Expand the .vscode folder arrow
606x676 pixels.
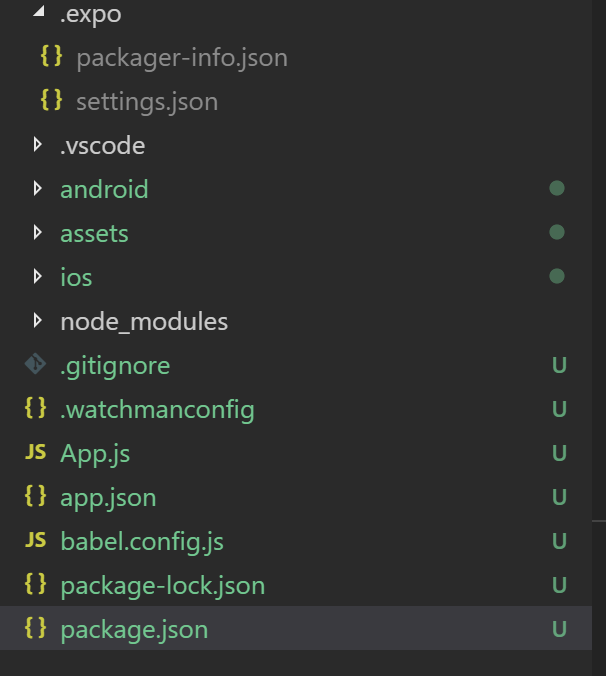(x=37, y=144)
